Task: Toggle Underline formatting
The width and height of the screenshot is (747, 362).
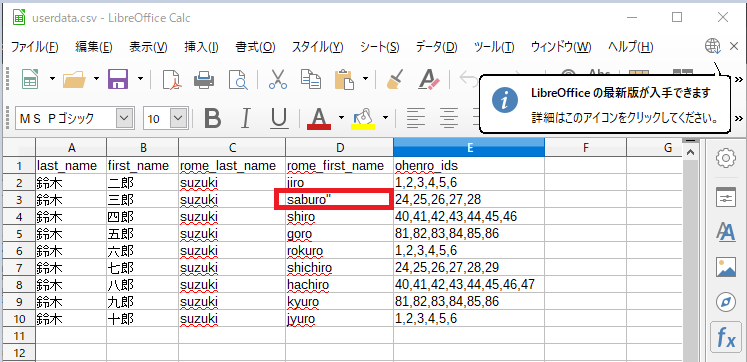Action: [279, 118]
